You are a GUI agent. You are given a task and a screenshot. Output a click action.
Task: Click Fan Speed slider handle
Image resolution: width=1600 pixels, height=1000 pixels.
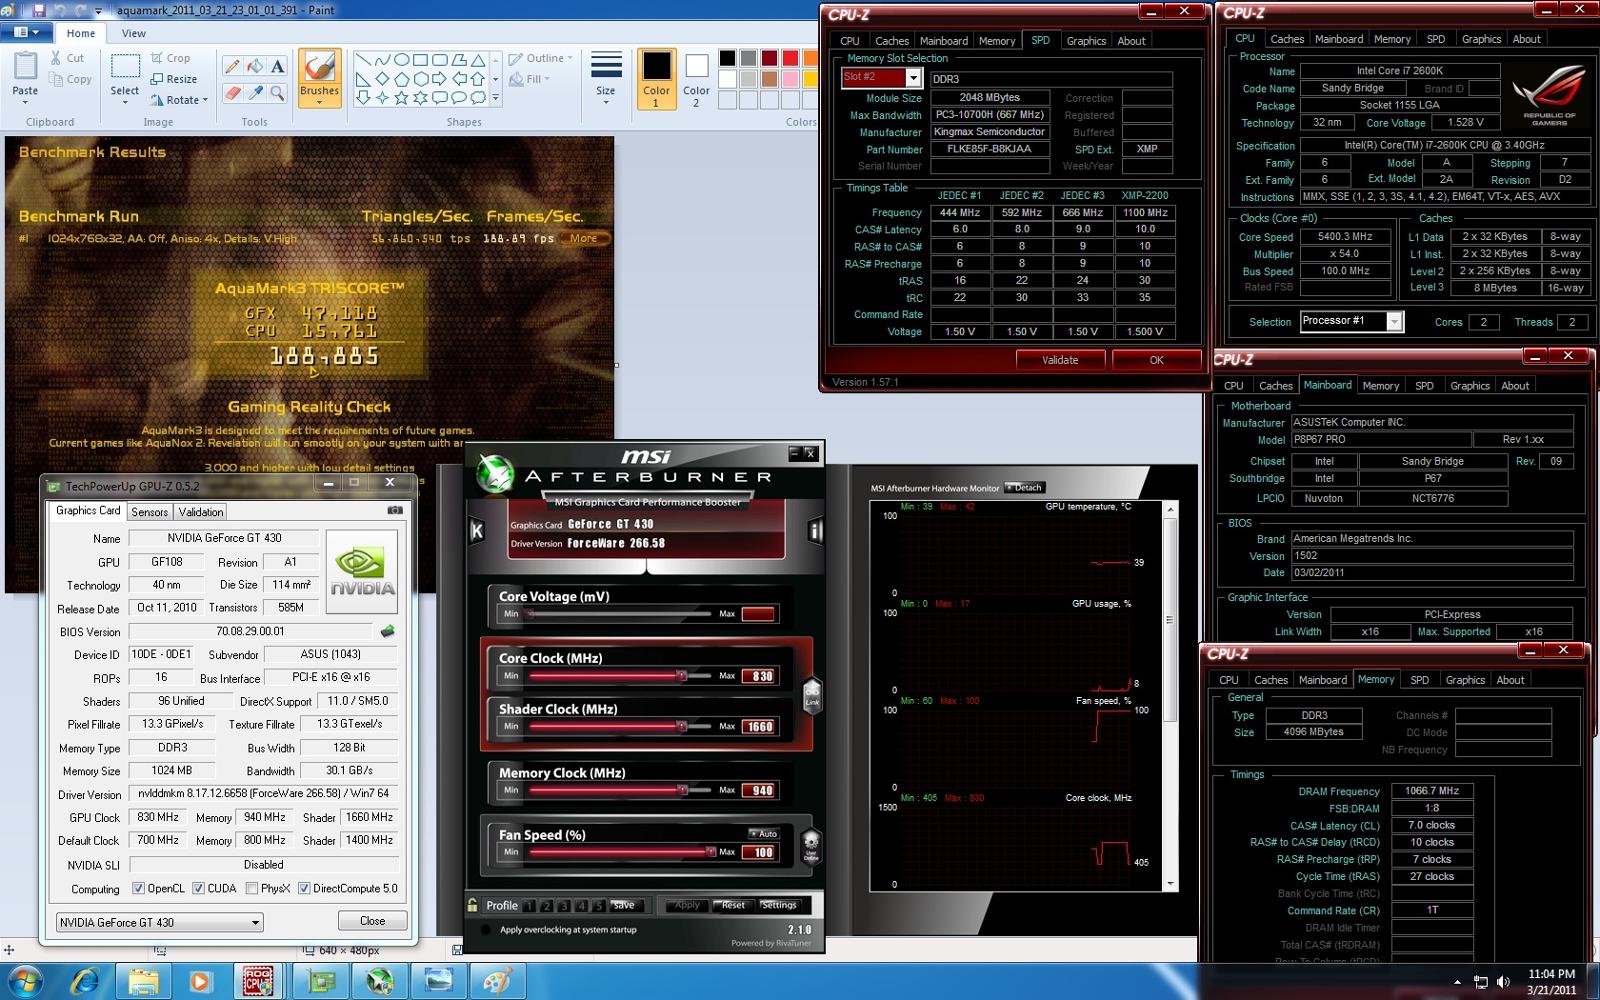[711, 852]
